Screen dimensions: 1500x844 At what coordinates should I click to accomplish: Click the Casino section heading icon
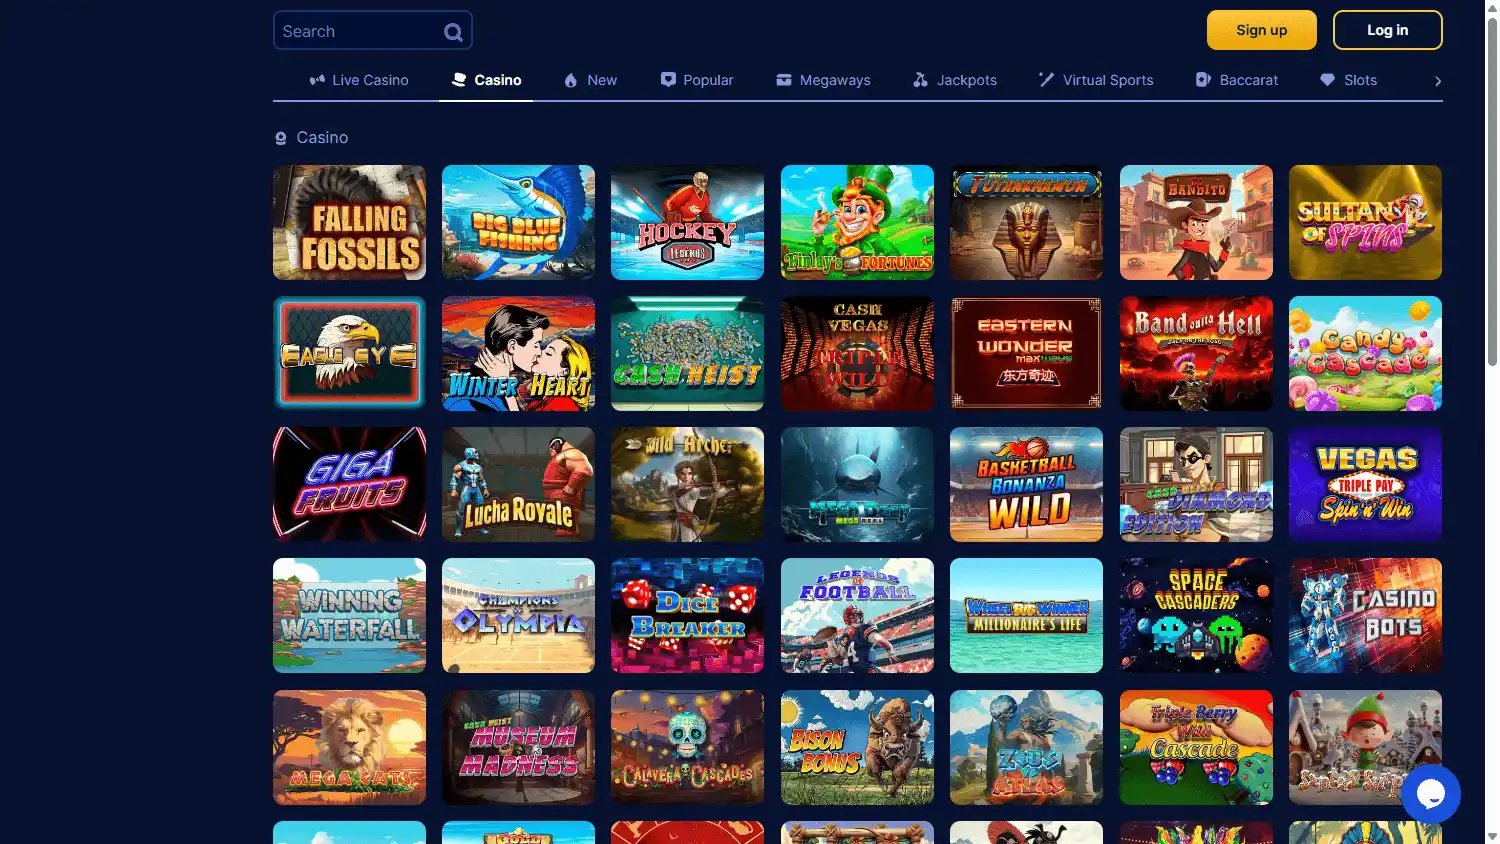pyautogui.click(x=281, y=138)
